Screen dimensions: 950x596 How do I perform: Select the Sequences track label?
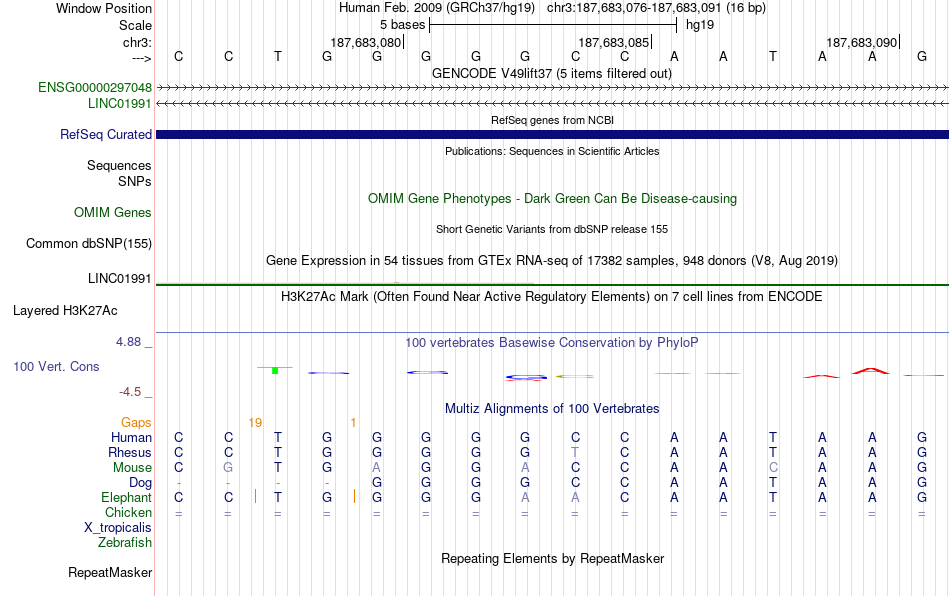point(119,165)
